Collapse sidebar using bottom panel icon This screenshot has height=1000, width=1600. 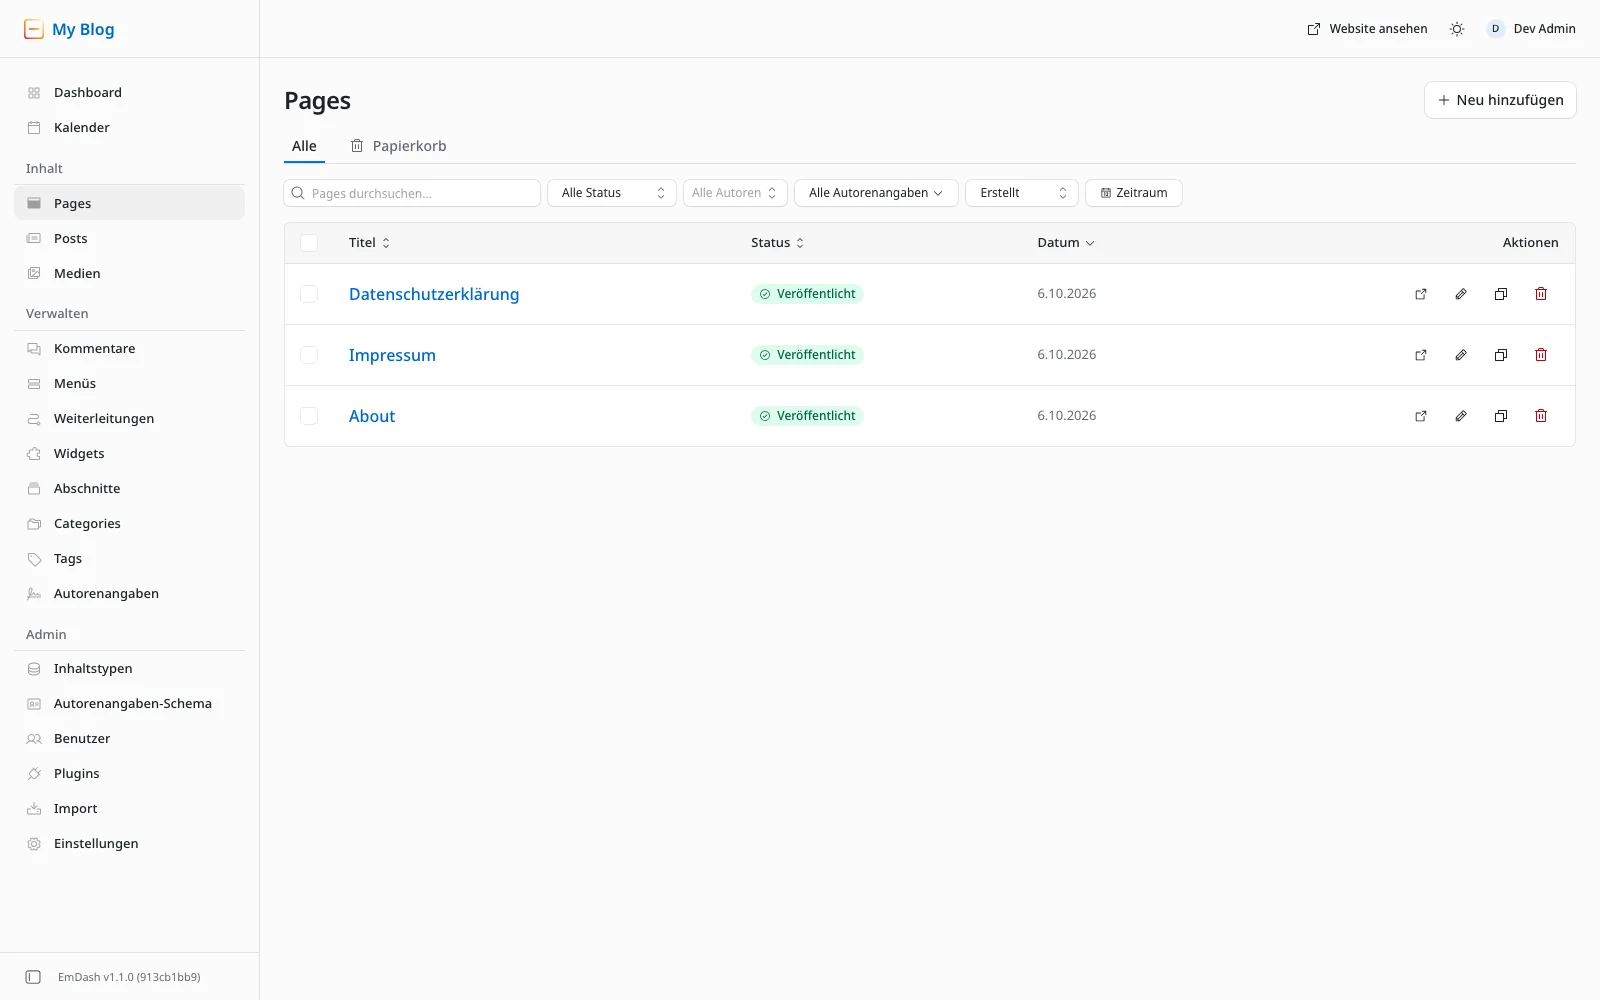(x=33, y=977)
